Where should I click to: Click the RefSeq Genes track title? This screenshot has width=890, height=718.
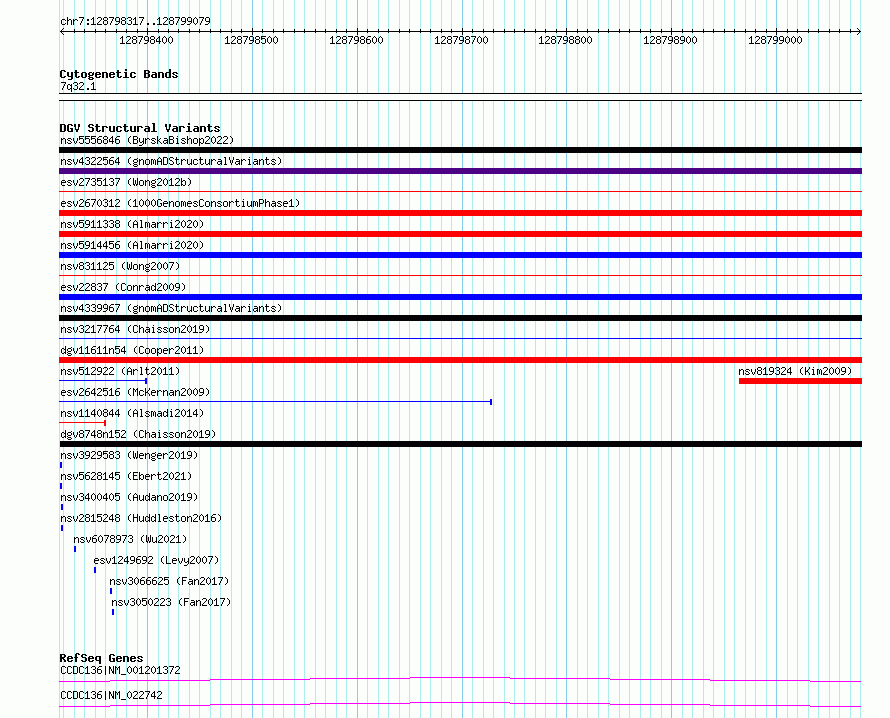tap(101, 658)
